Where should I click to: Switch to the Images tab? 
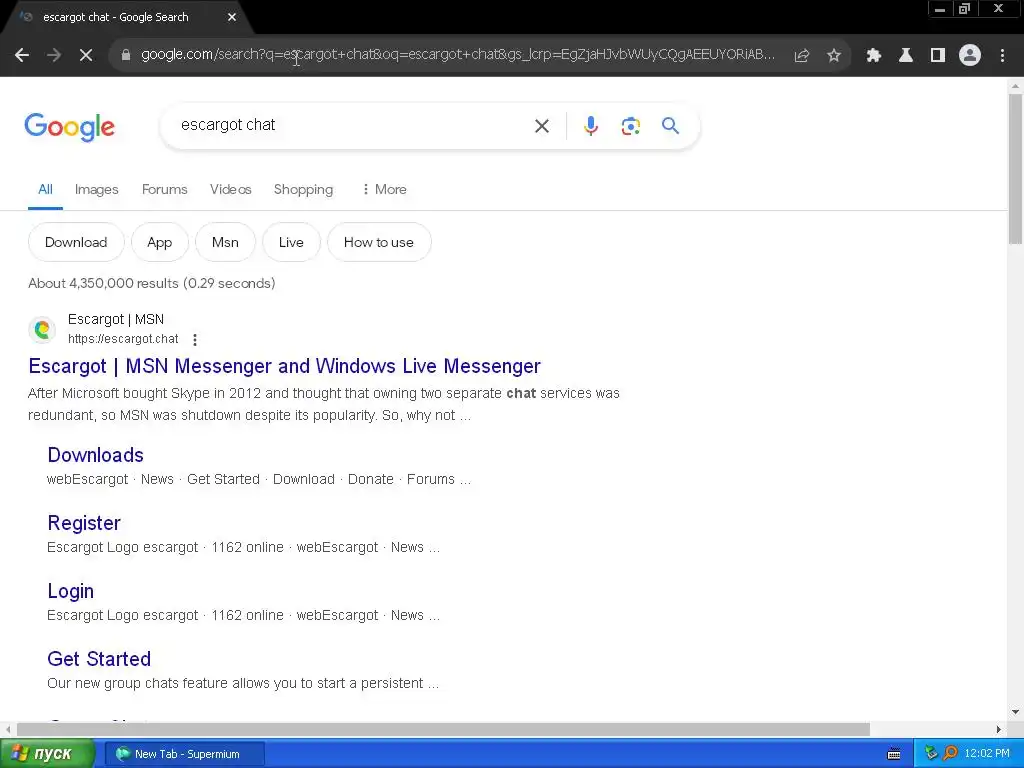point(97,189)
